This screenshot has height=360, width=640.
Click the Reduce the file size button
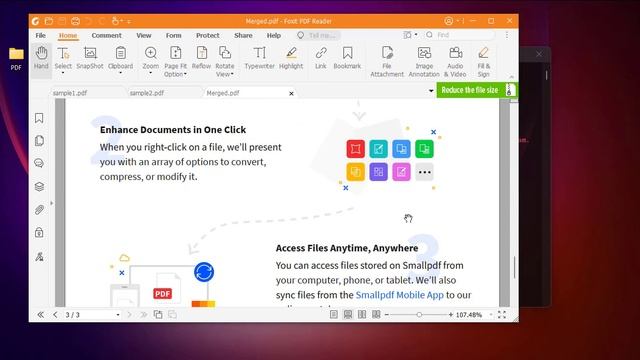tap(477, 90)
